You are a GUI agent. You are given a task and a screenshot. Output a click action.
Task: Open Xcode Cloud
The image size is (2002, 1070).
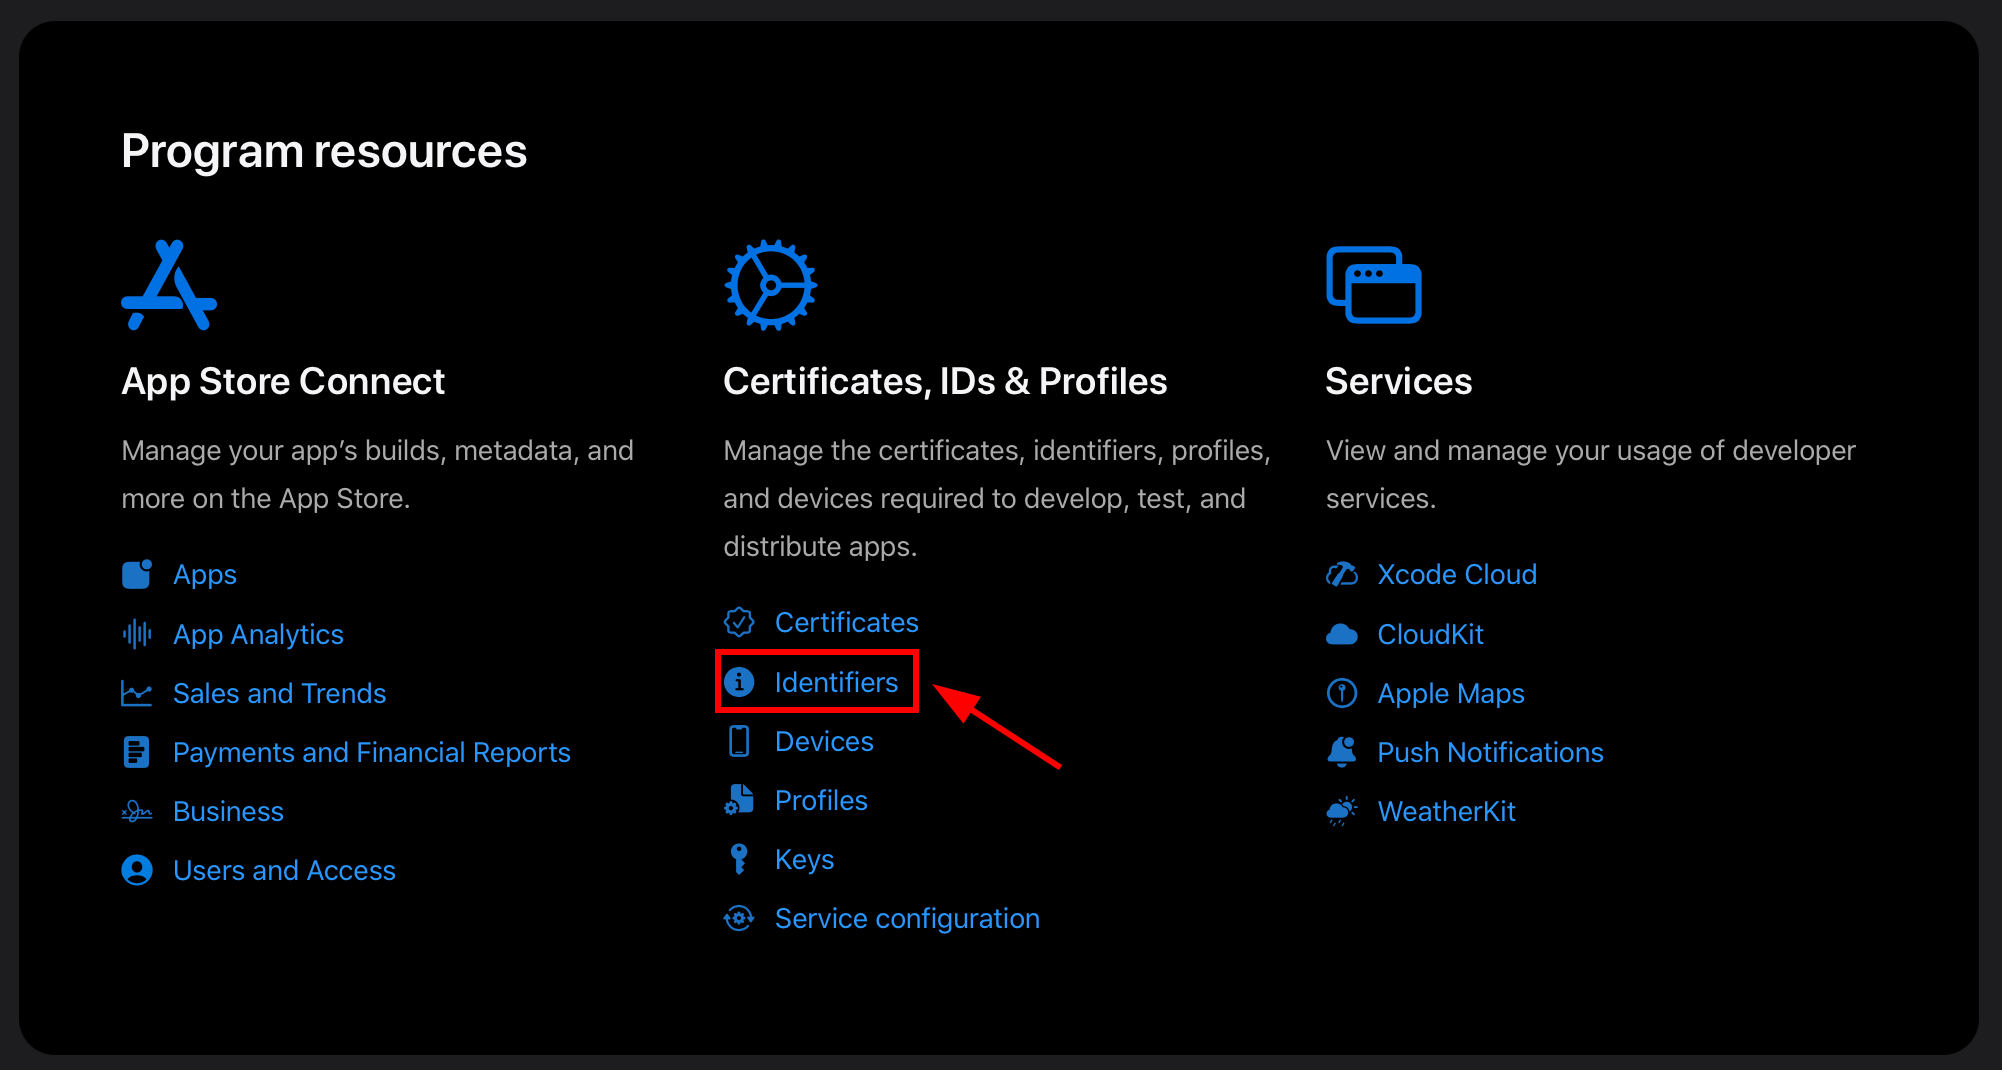1457,574
